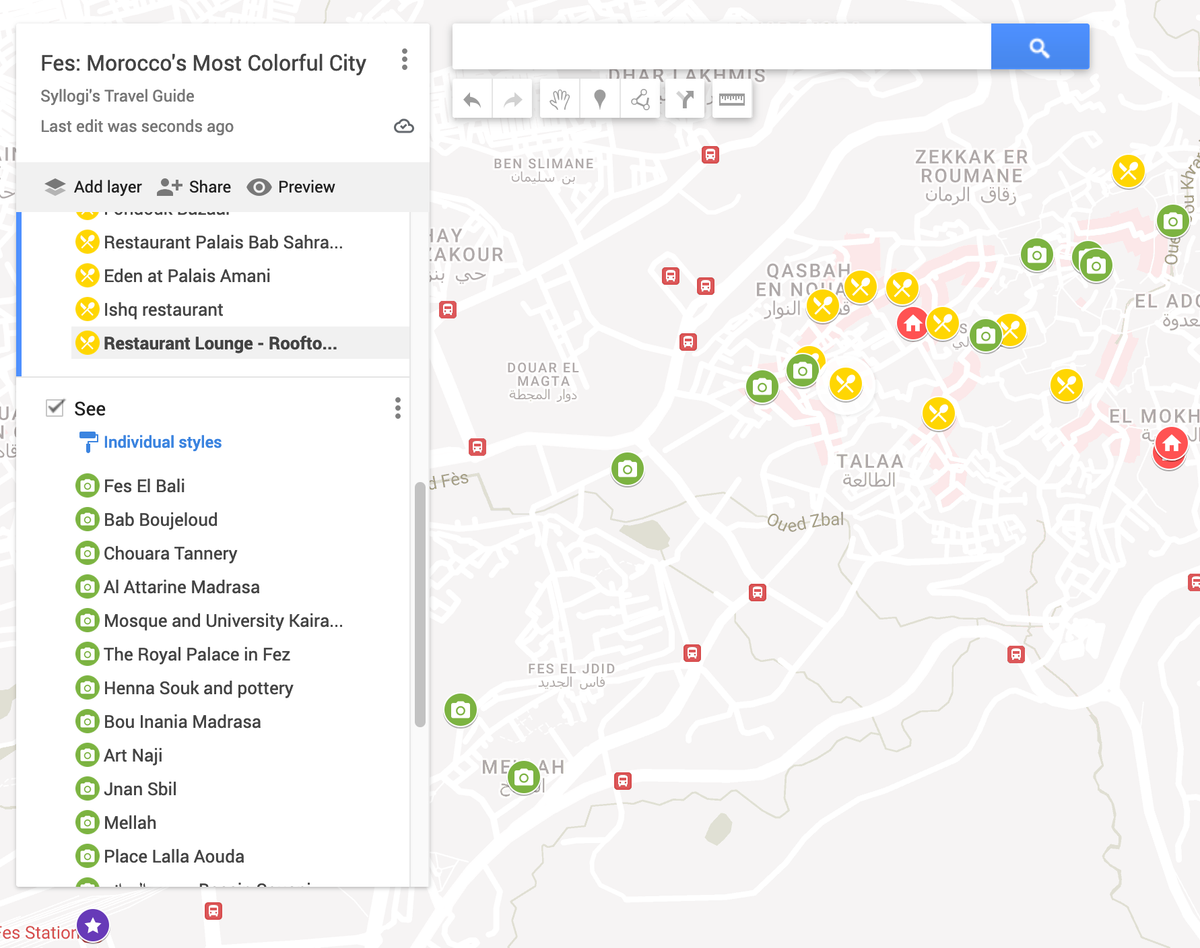Open Preview mode
Viewport: 1200px width, 948px height.
pos(290,186)
